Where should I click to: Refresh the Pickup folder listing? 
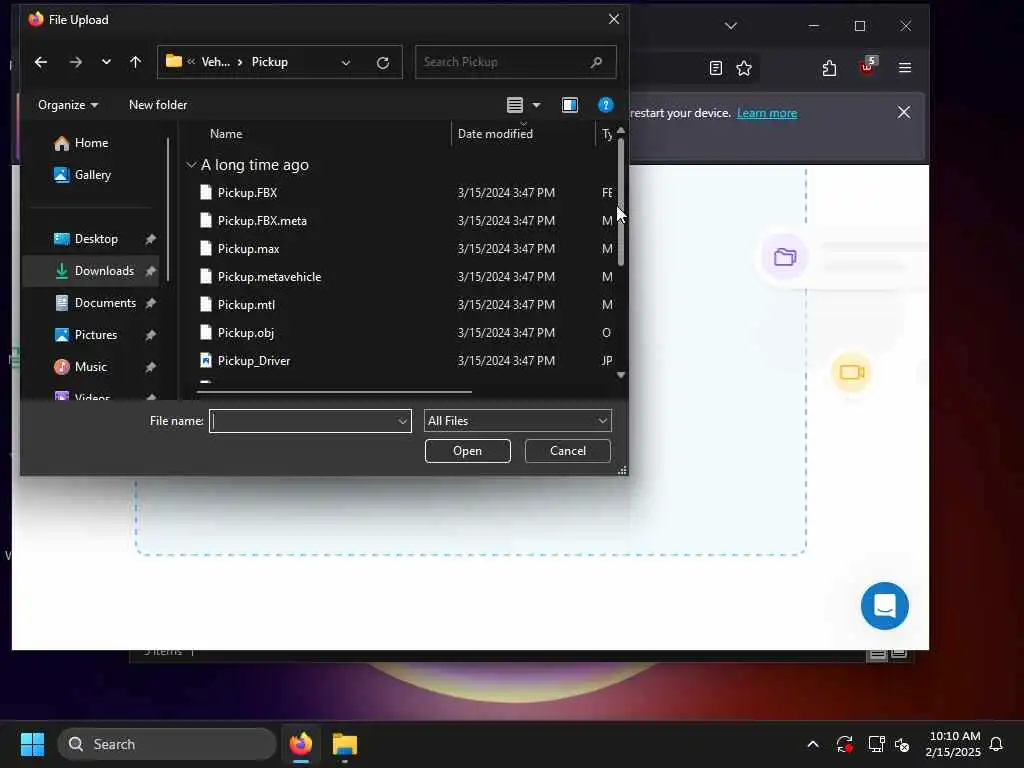click(x=383, y=63)
